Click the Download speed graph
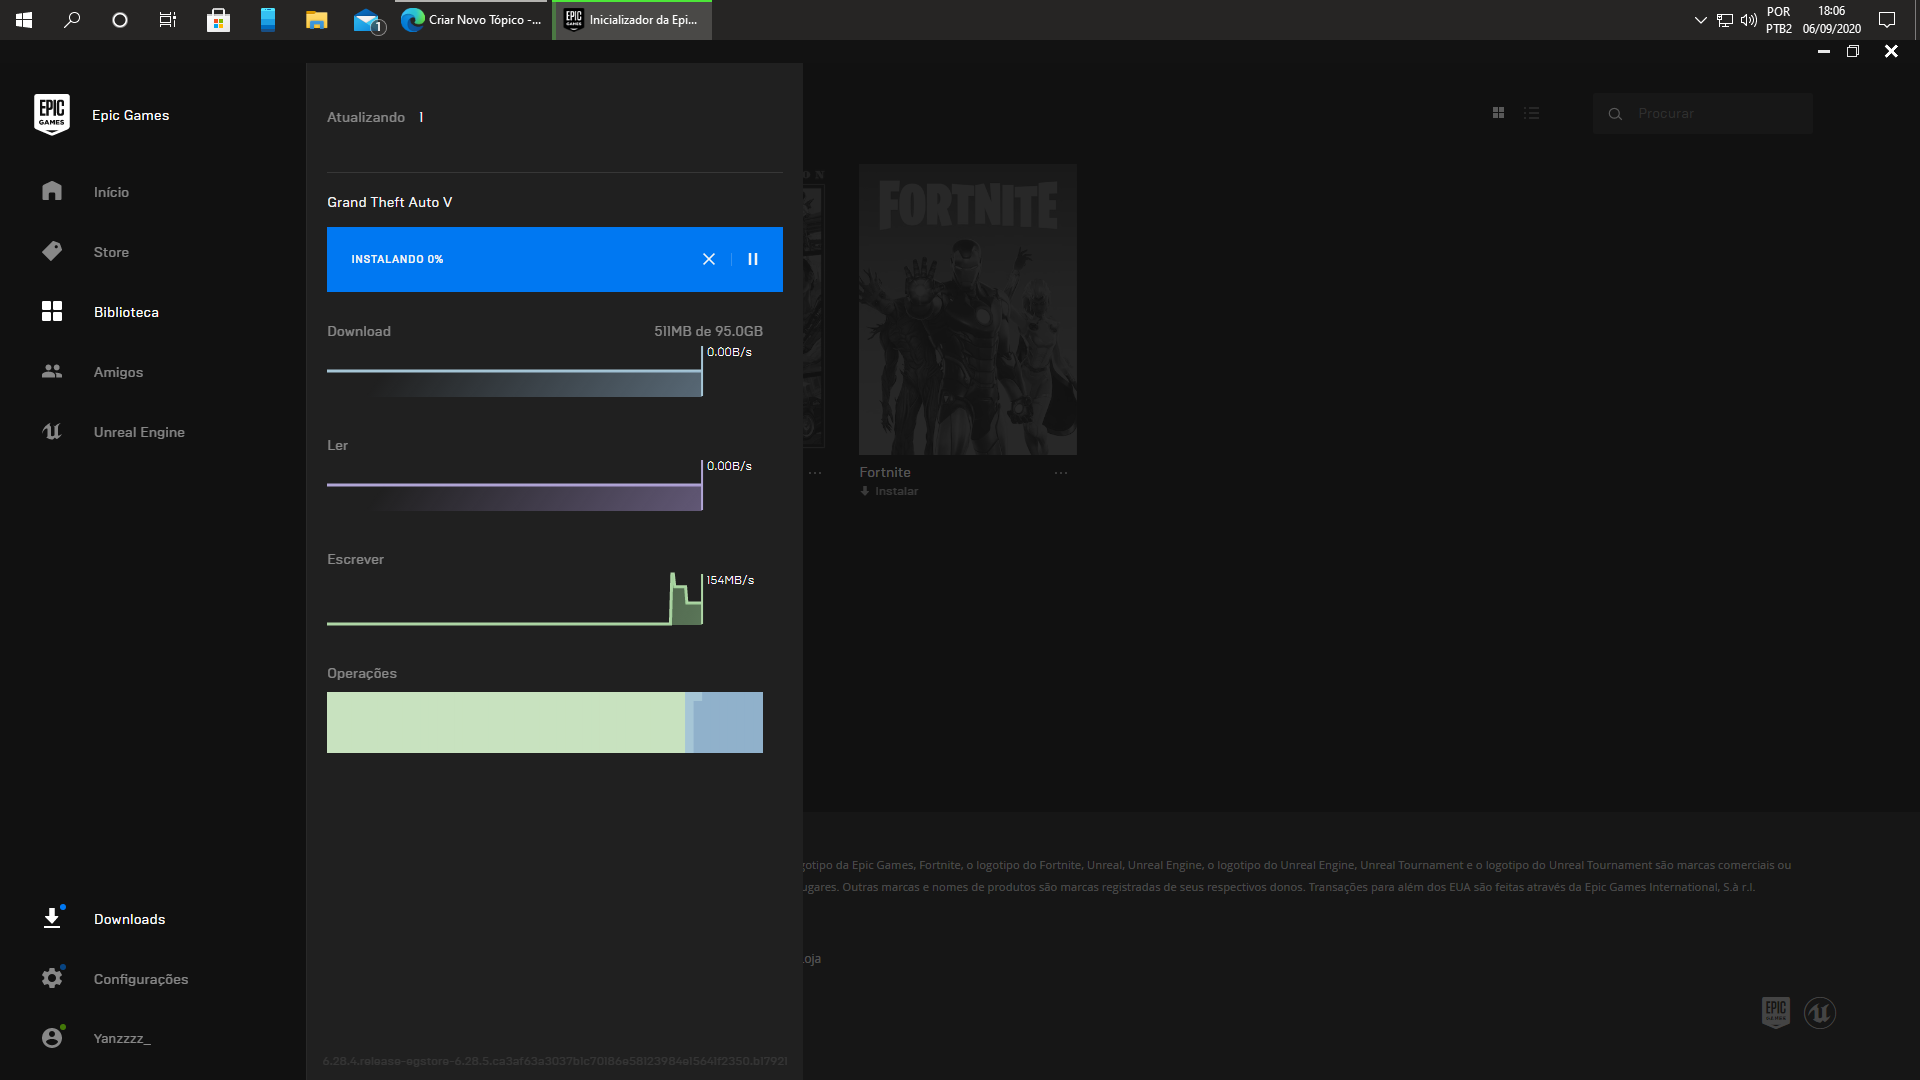Image resolution: width=1920 pixels, height=1080 pixels. (515, 372)
